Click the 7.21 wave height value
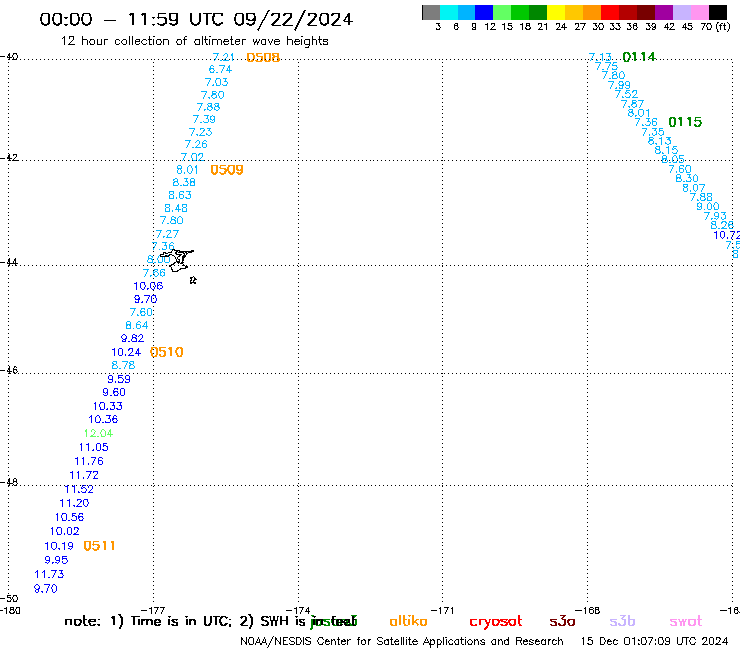The image size is (740, 650). point(224,57)
